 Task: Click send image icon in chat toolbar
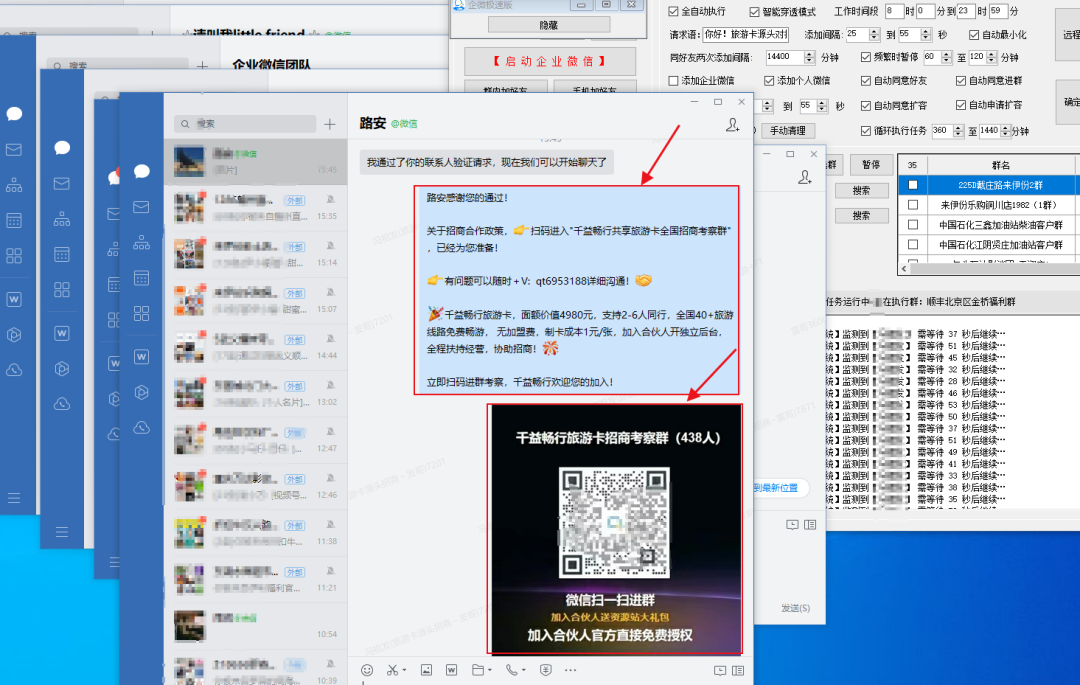(x=426, y=670)
